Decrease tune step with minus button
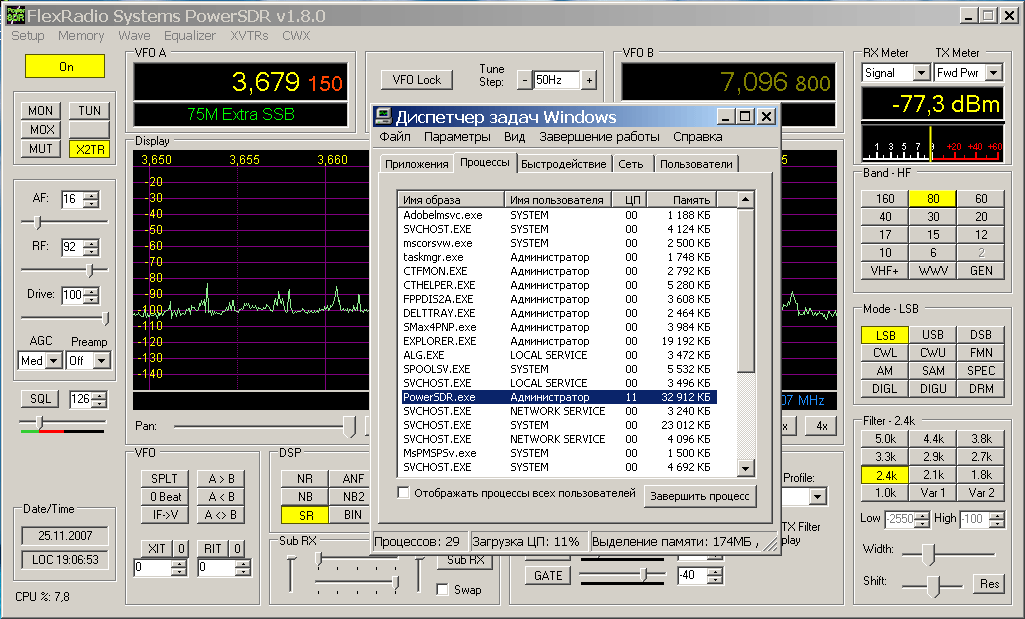The width and height of the screenshot is (1025, 619). 524,80
